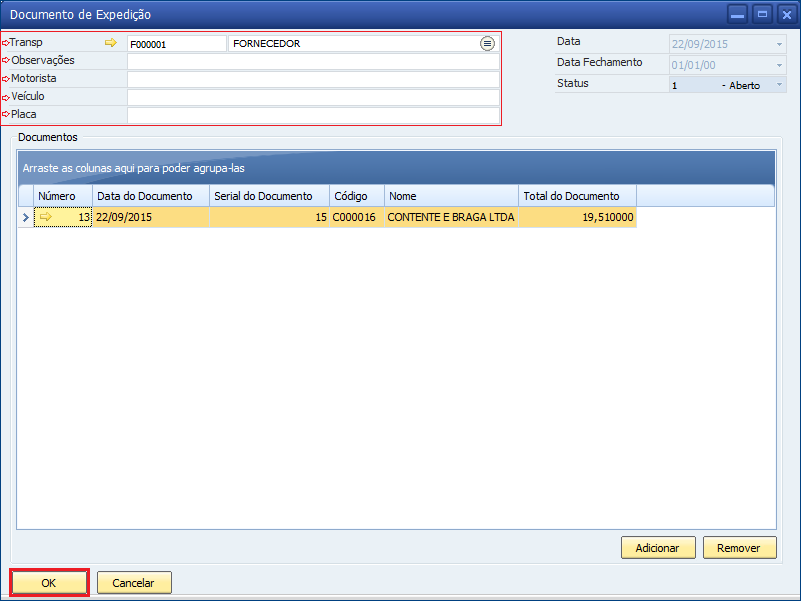Screen dimensions: 801x601
Task: Sort by the Código column header
Action: point(357,196)
